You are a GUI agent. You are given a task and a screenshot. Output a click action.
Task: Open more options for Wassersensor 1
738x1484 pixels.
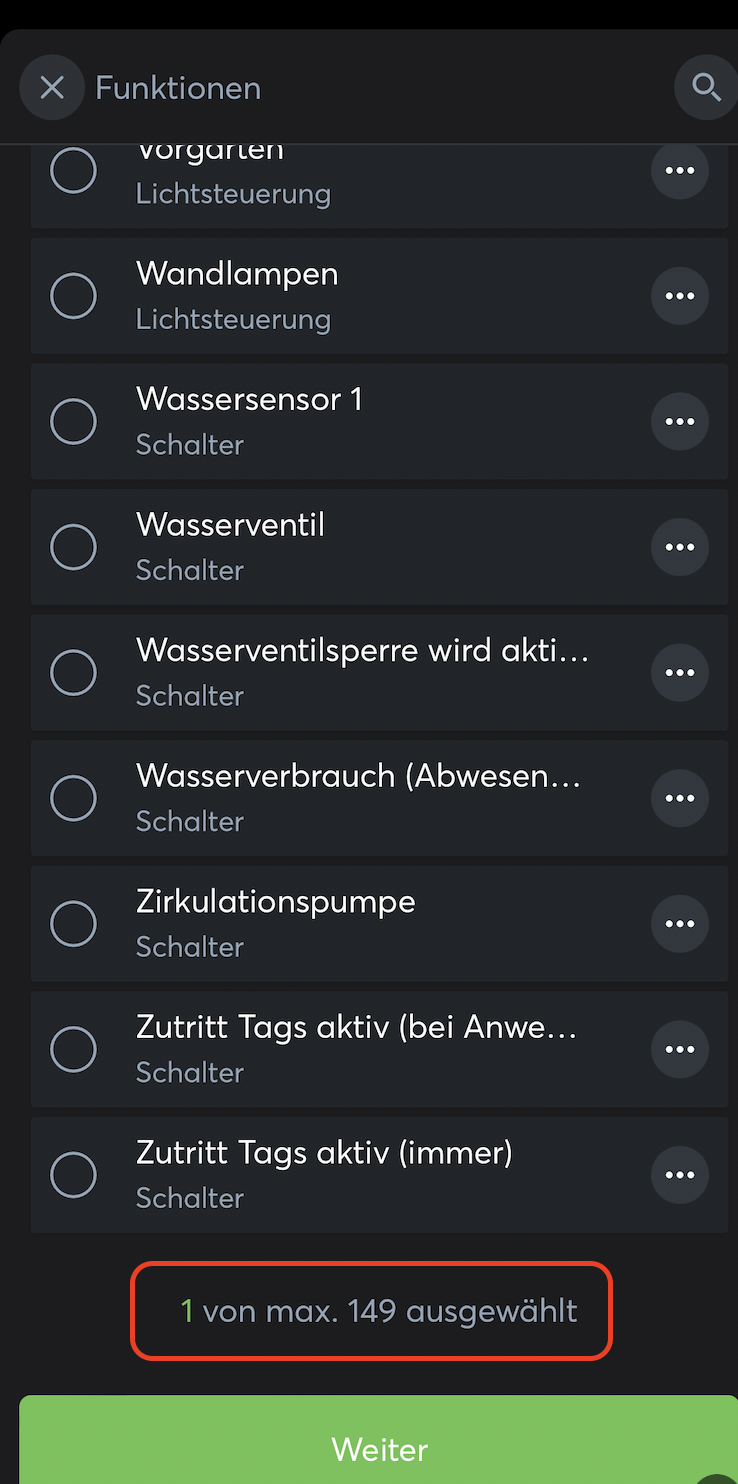coord(680,421)
